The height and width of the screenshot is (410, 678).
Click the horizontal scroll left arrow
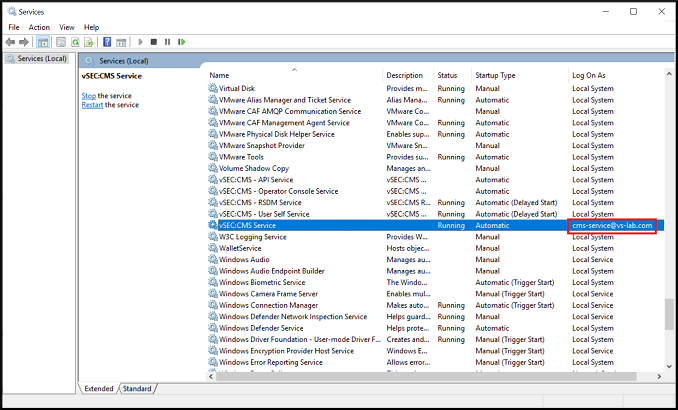(211, 377)
